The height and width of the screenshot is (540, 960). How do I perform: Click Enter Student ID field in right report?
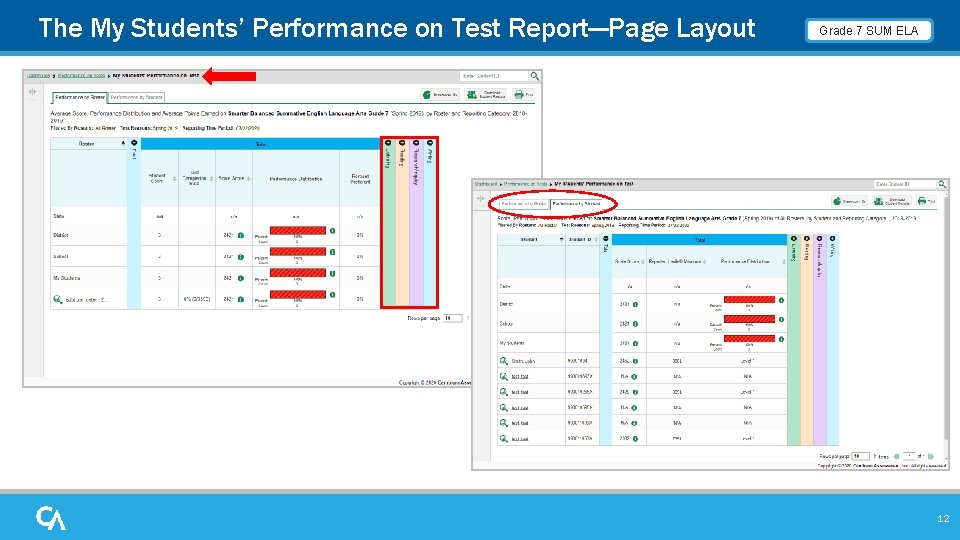[x=906, y=184]
